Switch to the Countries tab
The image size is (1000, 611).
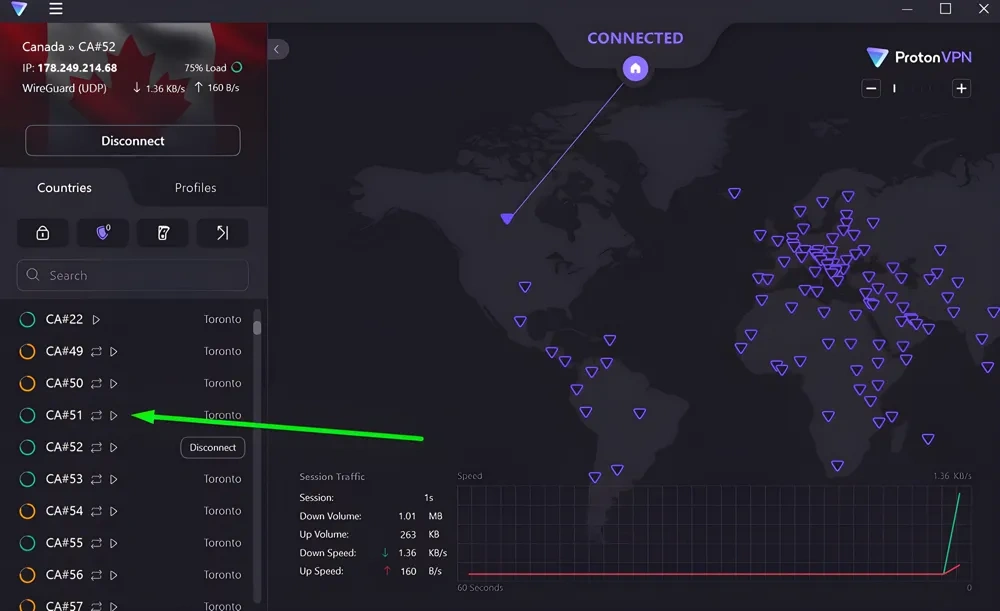click(64, 188)
